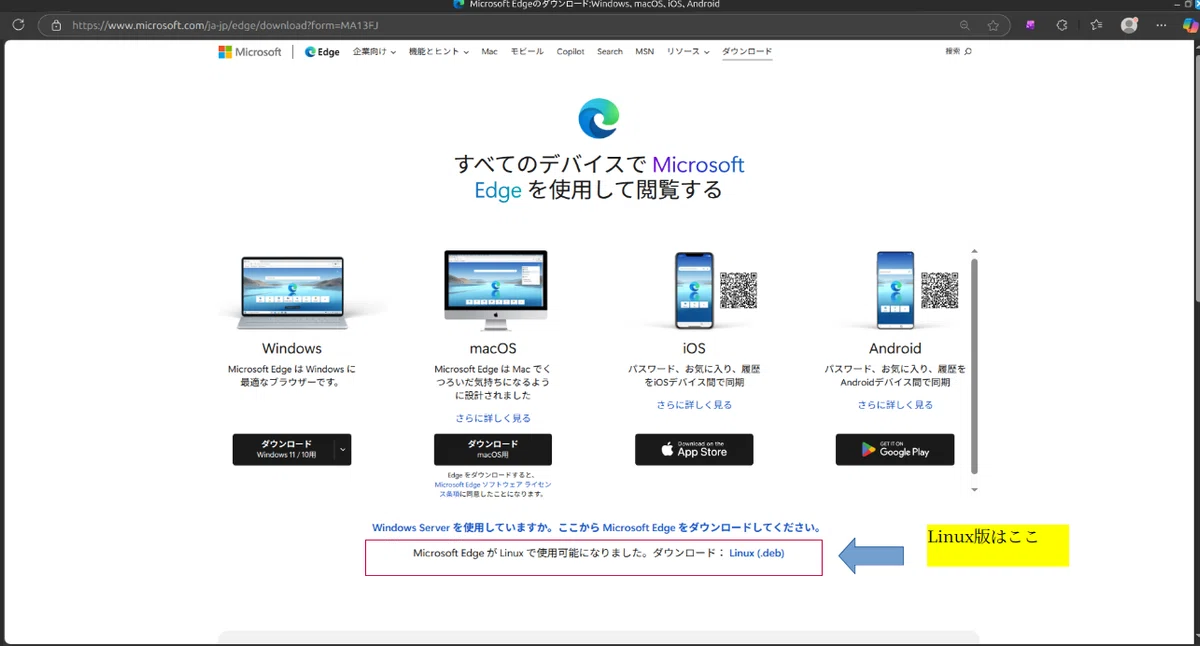Click the Windows laptop image
This screenshot has height=646, width=1200.
click(x=292, y=292)
